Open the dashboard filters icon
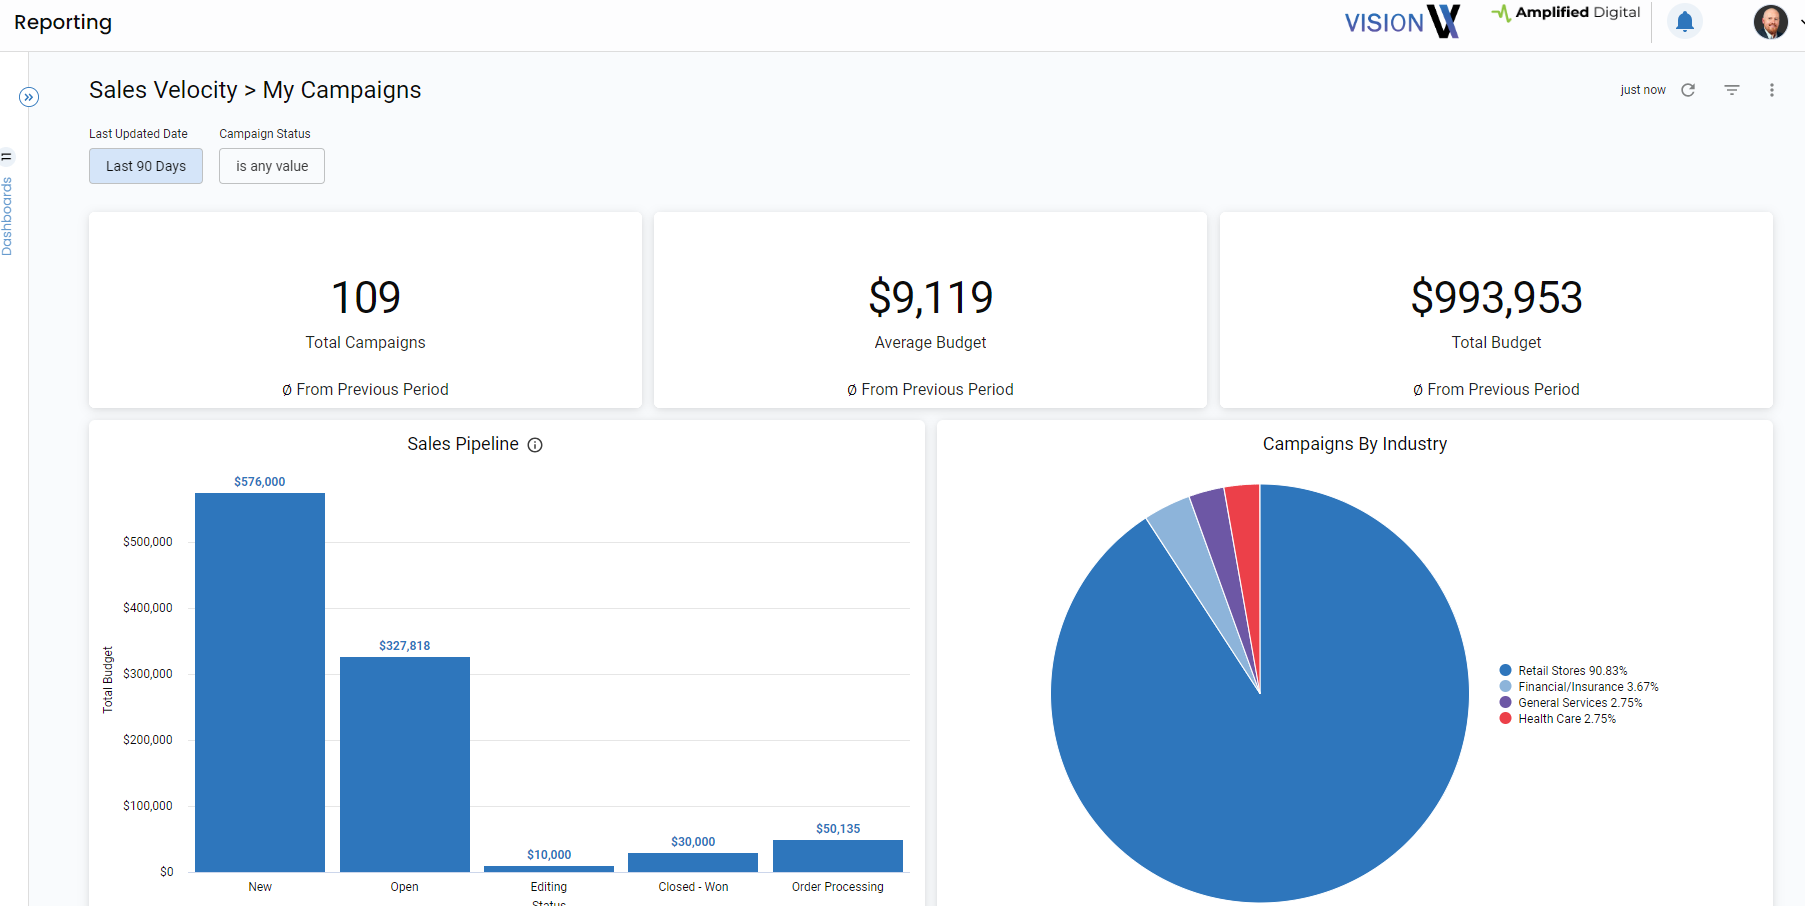The height and width of the screenshot is (906, 1805). click(x=1732, y=90)
